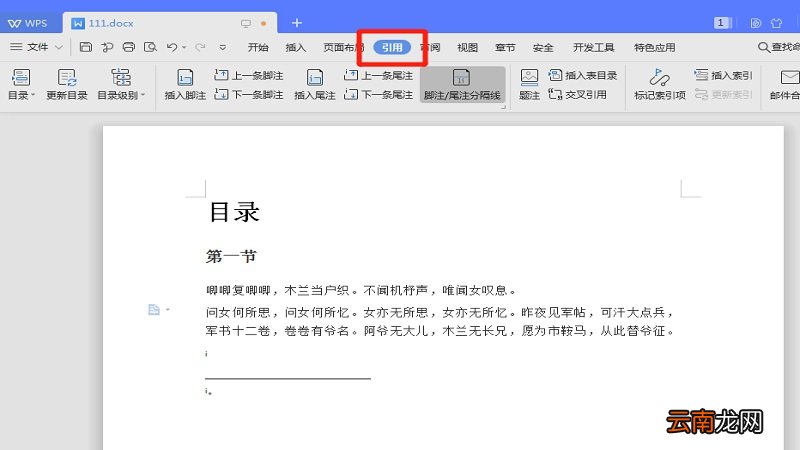Go to 下一条脚注
Screen dimensions: 800x450
pos(248,94)
